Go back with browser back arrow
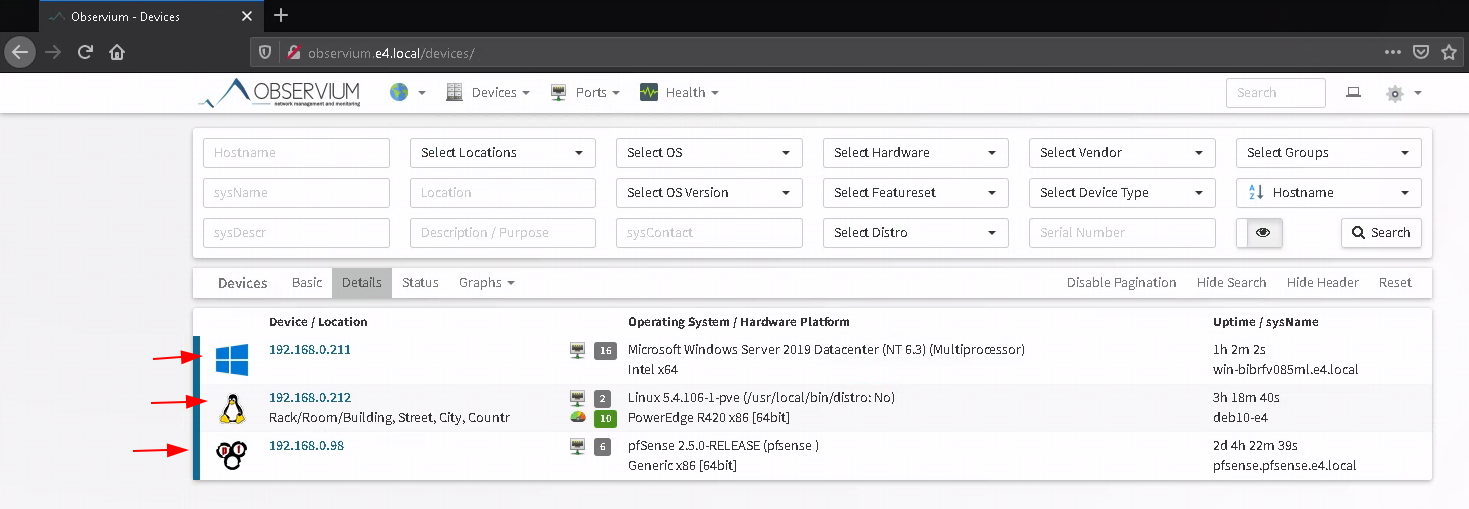The image size is (1469, 509). (21, 52)
